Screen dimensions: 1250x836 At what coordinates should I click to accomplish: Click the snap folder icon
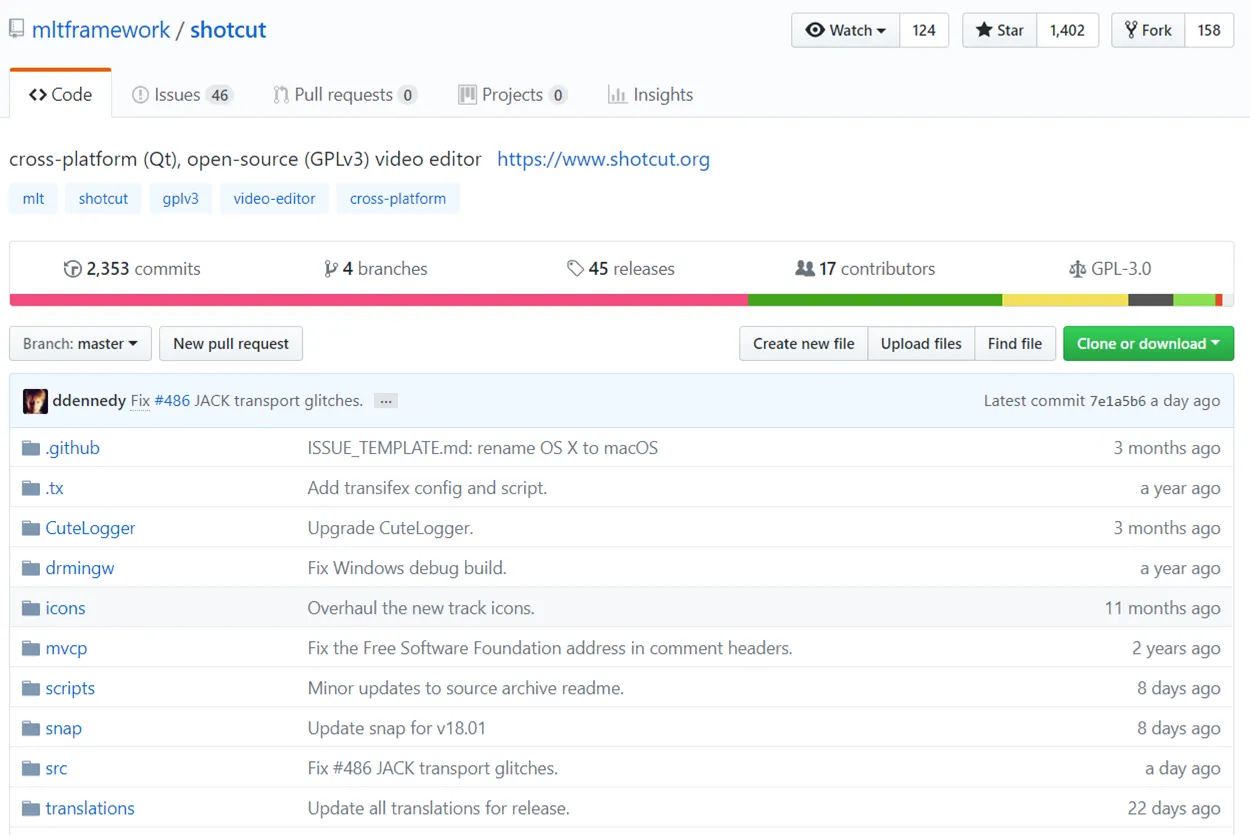click(30, 728)
